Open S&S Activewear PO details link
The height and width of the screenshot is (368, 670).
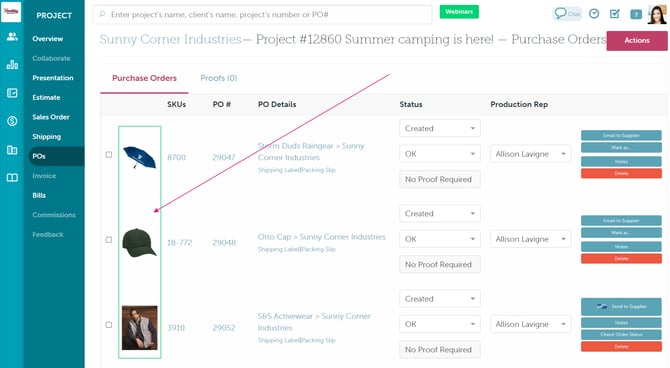314,322
